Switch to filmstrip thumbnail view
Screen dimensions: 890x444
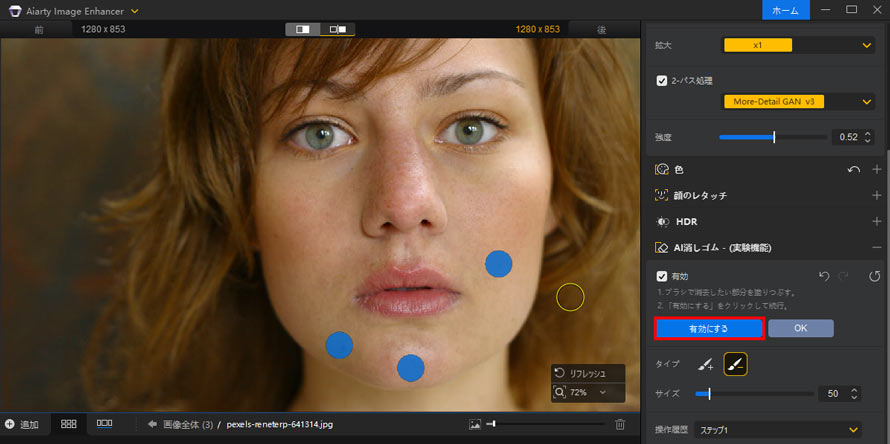104,424
